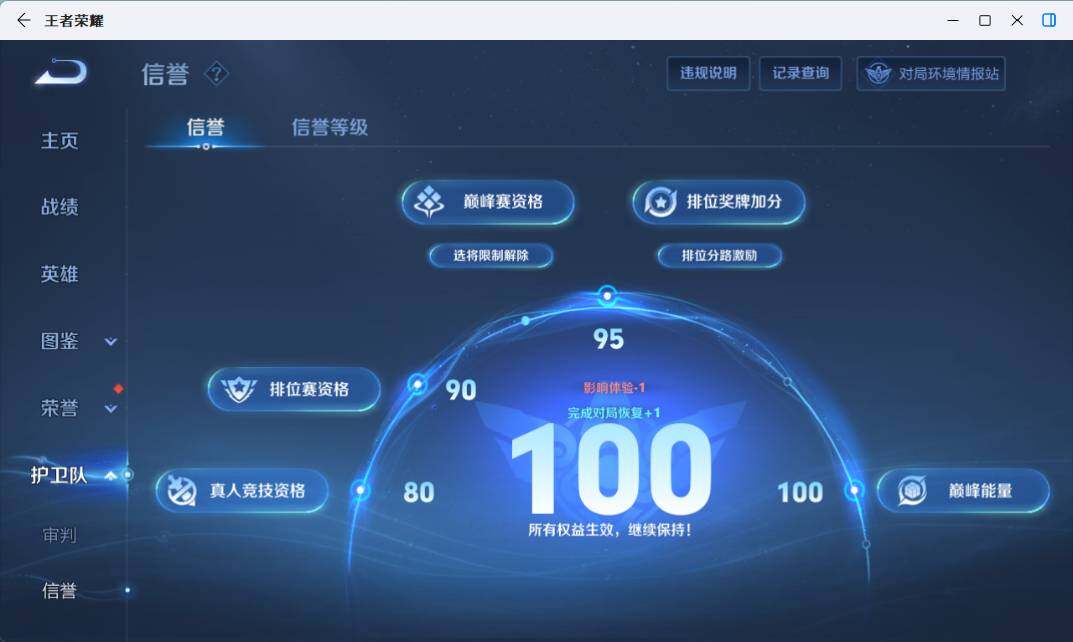
Task: Click the split-screen icon in the title bar
Action: [x=1049, y=20]
